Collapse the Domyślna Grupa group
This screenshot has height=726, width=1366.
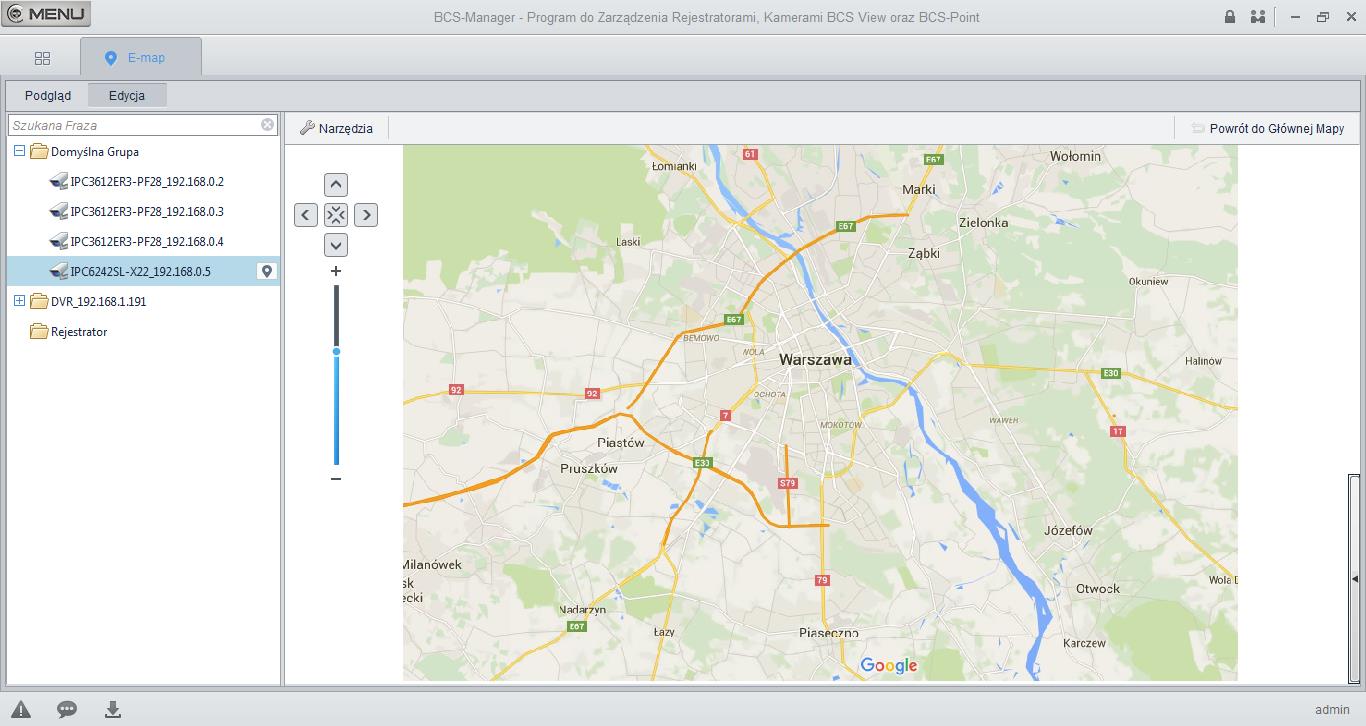click(x=19, y=151)
